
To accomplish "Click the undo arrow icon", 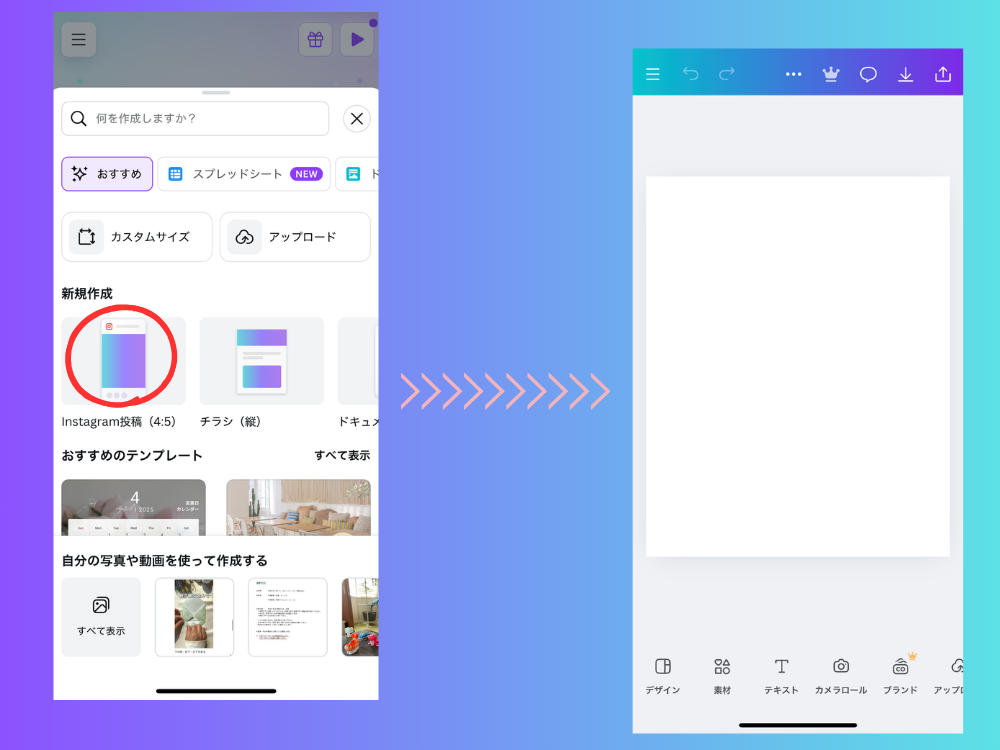I will [690, 74].
